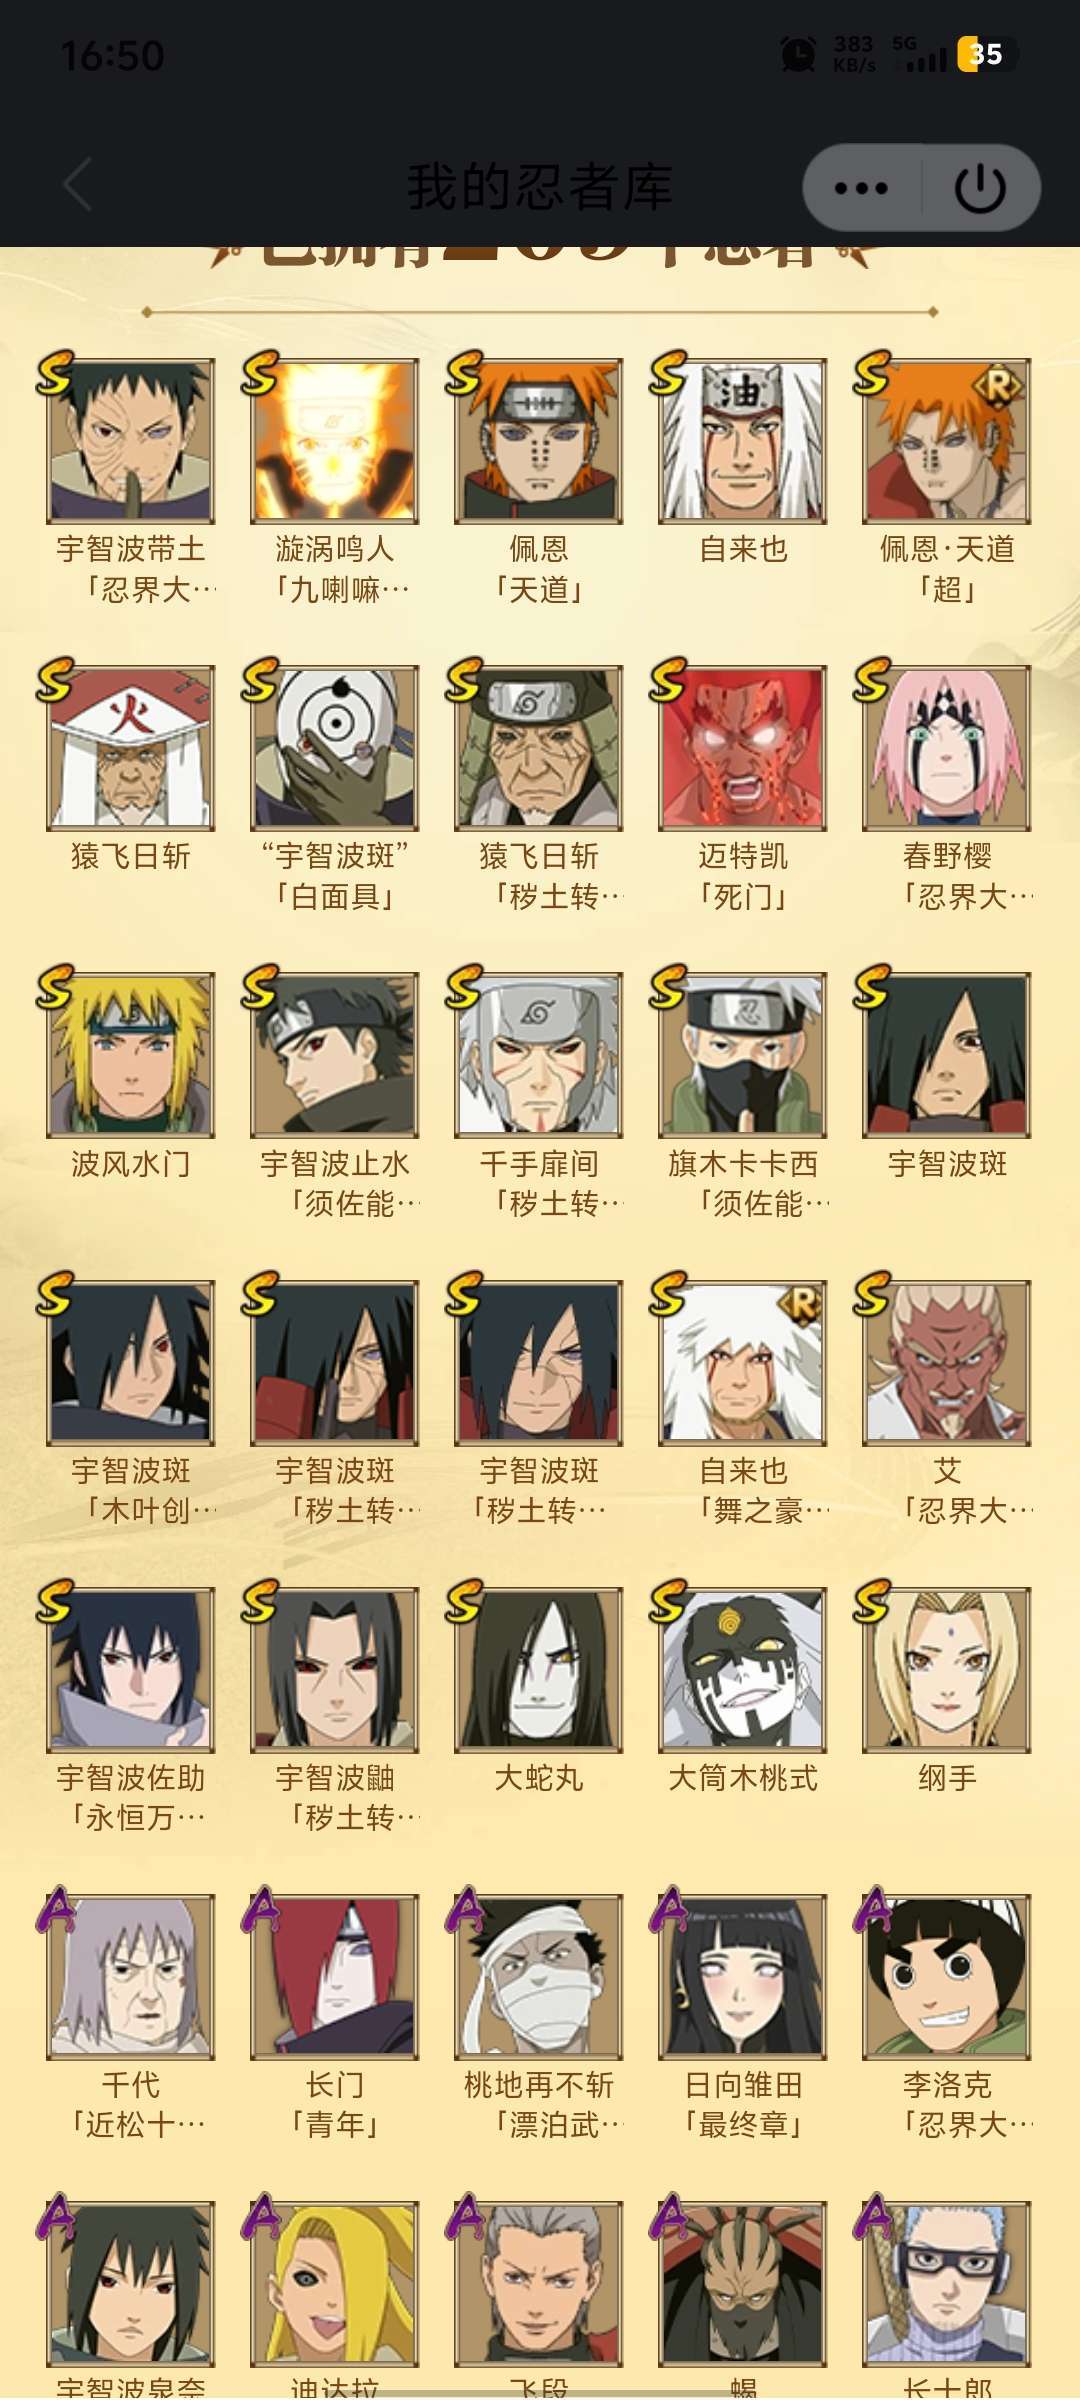This screenshot has width=1080, height=2400.
Task: Select “宇智波斑”「白面具」portrait
Action: (x=334, y=748)
